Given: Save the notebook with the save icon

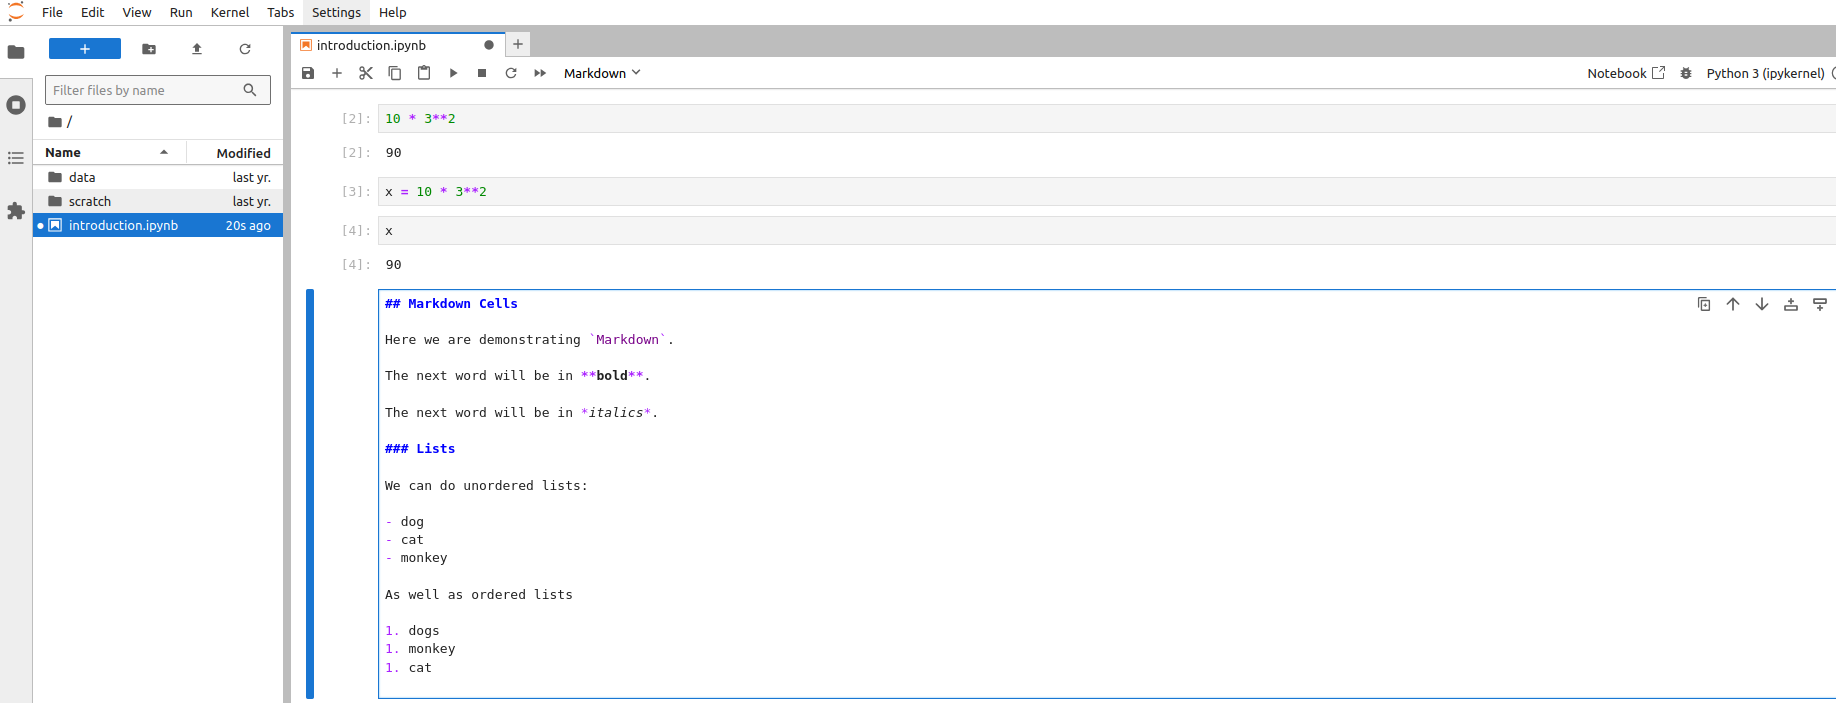Looking at the screenshot, I should [308, 73].
